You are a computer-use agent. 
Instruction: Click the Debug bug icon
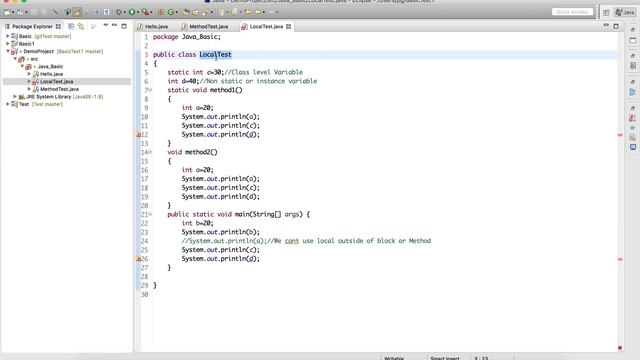118,12
